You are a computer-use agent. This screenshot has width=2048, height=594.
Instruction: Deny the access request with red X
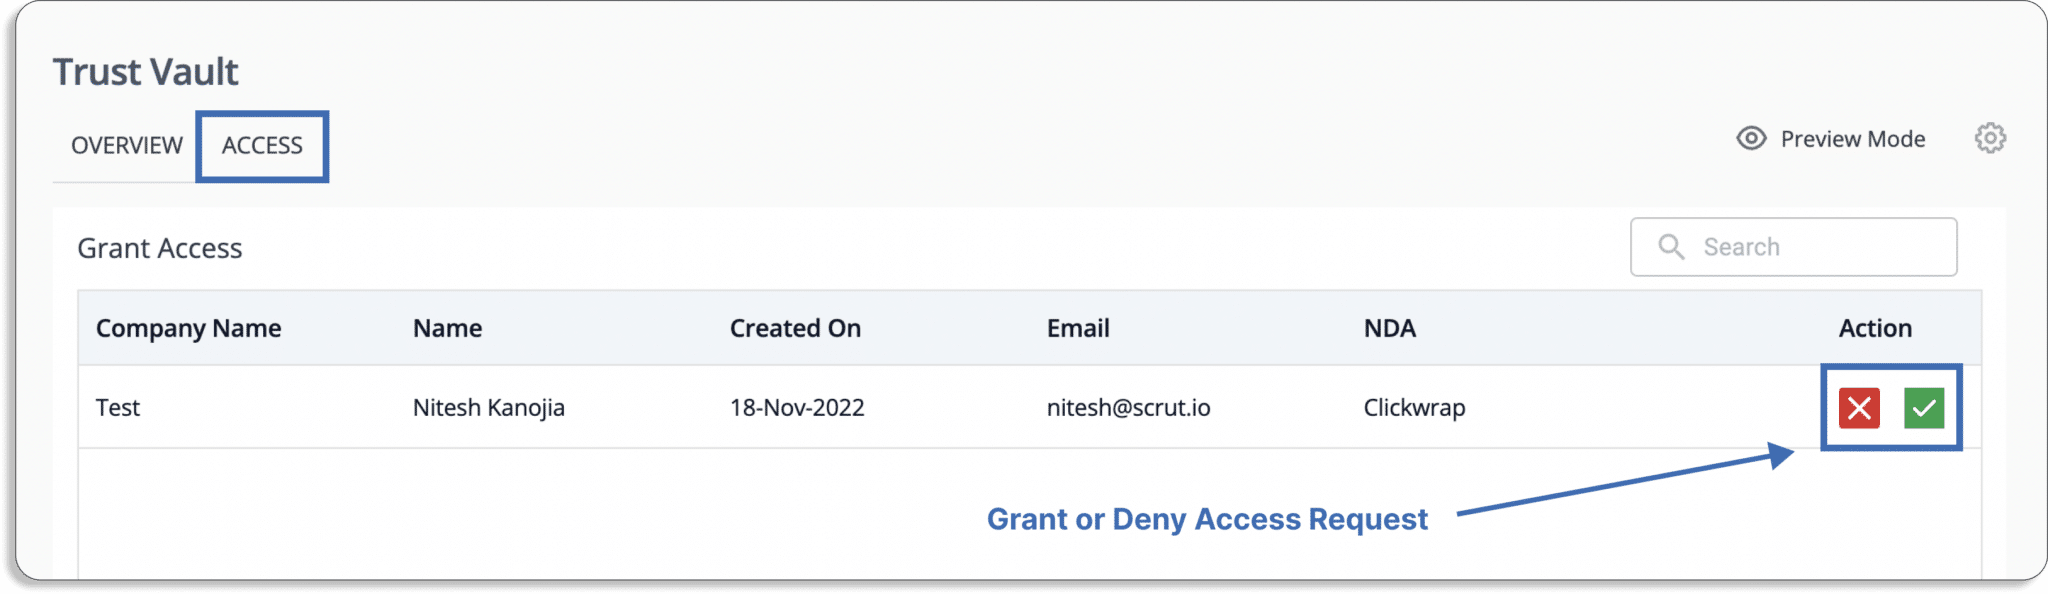pos(1859,408)
